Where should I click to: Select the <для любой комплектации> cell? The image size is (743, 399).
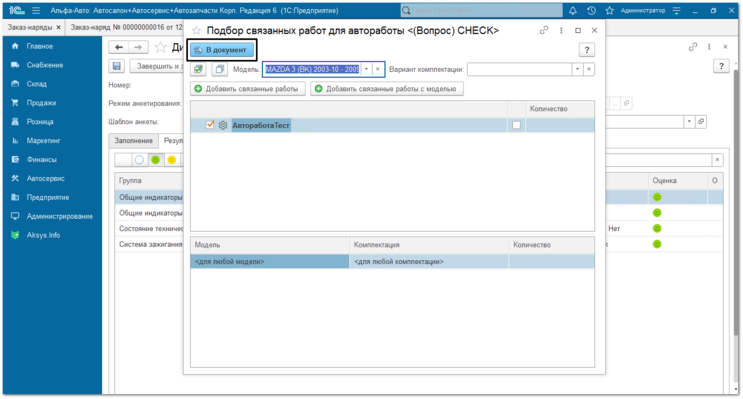[x=429, y=262]
